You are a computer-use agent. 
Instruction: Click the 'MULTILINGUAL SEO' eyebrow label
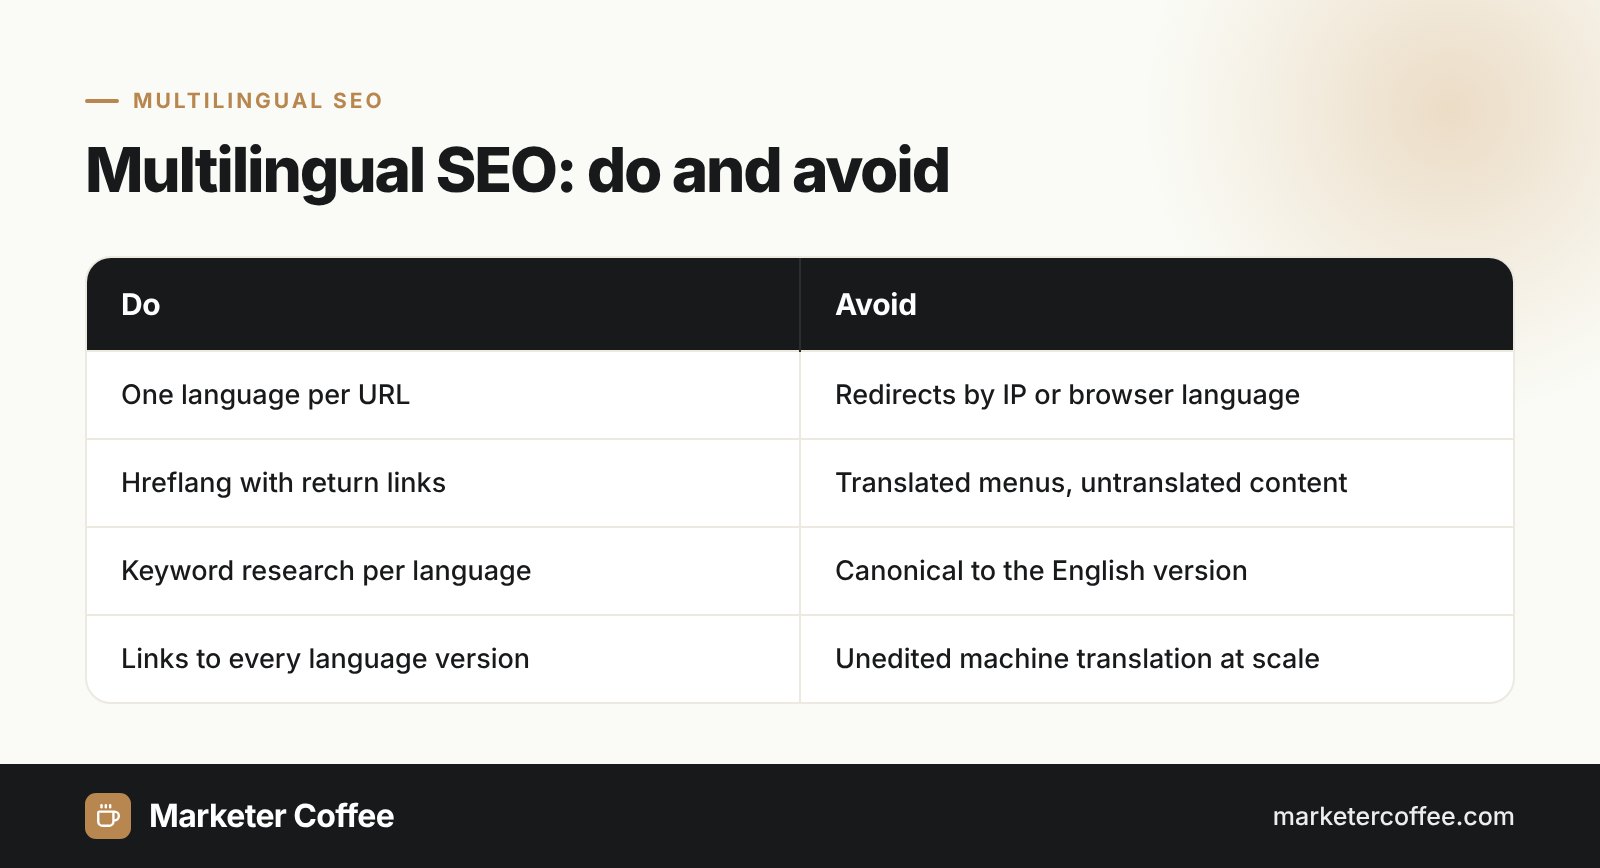(258, 101)
